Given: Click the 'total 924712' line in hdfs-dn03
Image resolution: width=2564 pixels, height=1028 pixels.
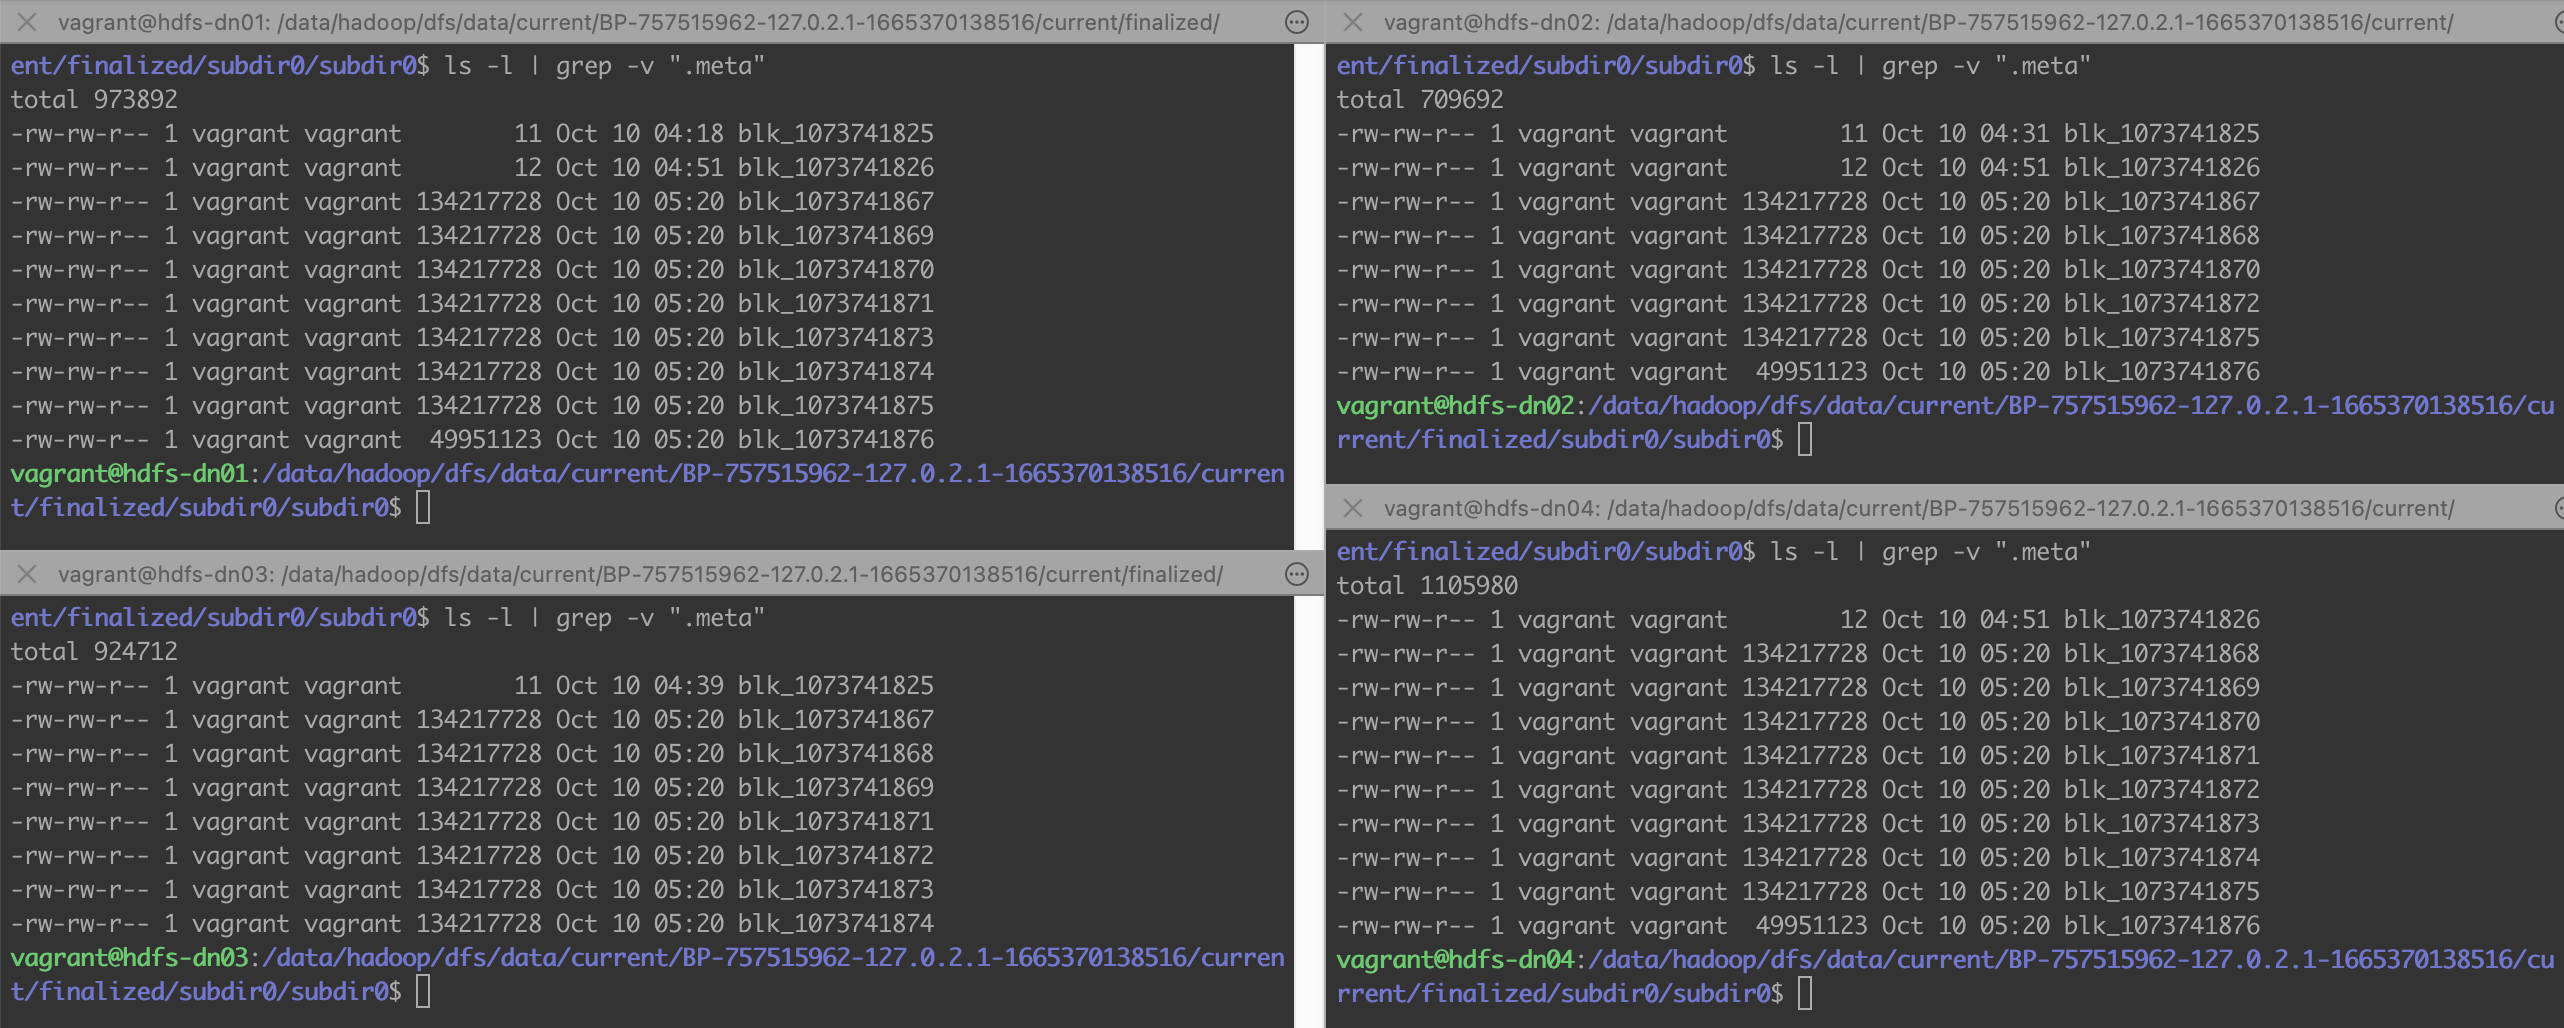Looking at the screenshot, I should click(94, 652).
